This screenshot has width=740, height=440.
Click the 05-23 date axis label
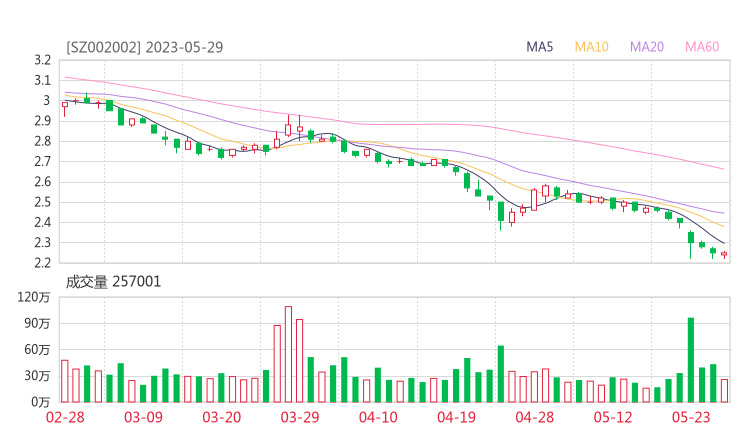[691, 417]
